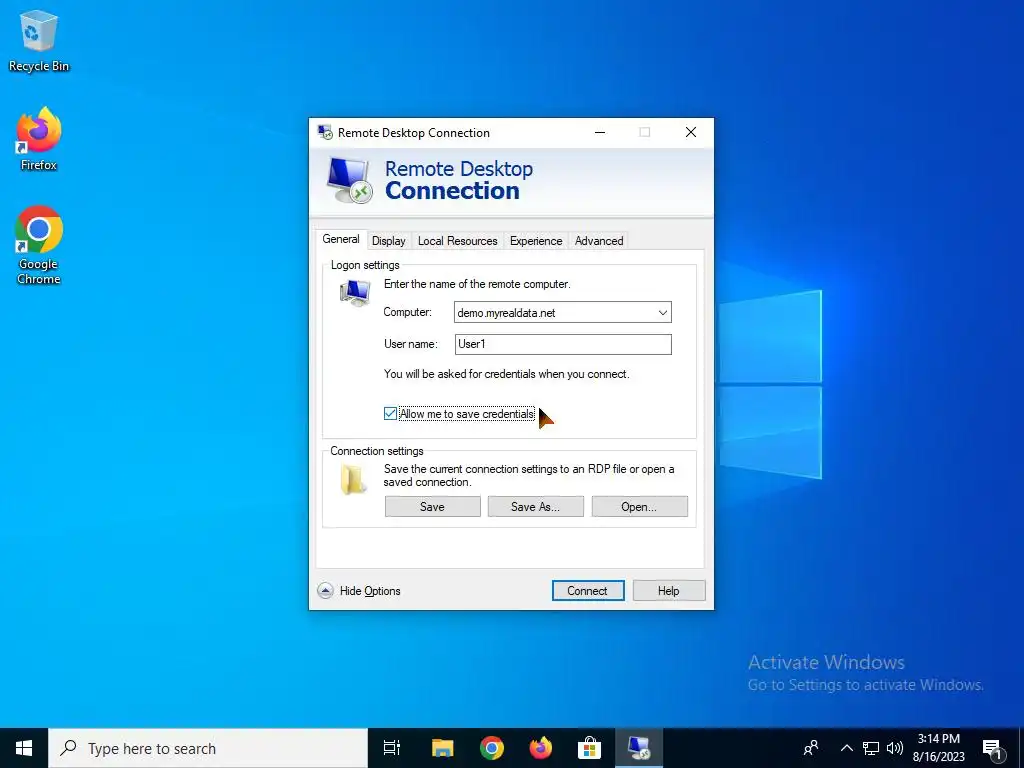Expand the Computer dropdown list

[662, 312]
